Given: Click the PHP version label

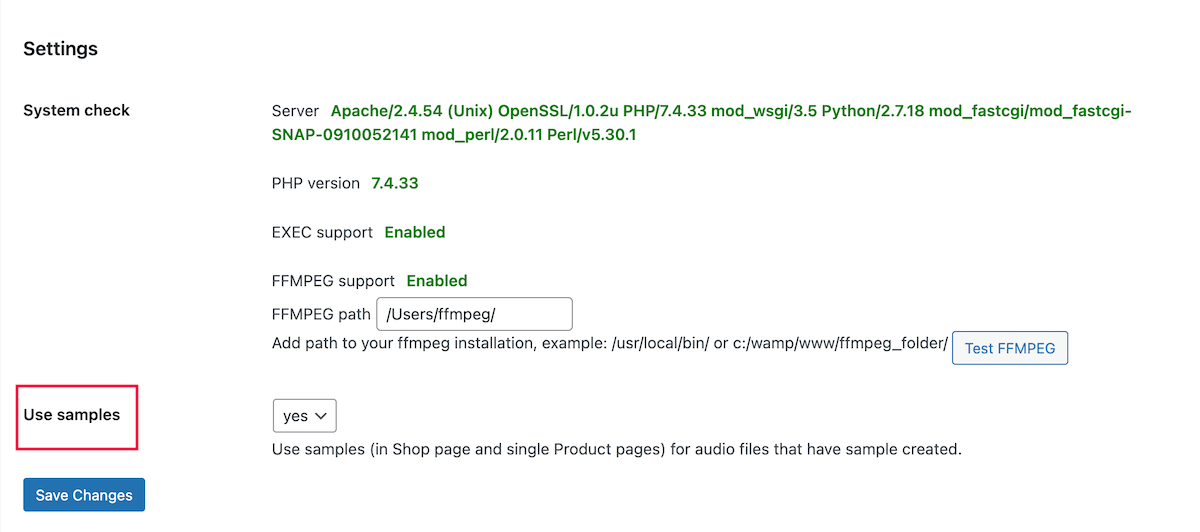Looking at the screenshot, I should tap(315, 183).
